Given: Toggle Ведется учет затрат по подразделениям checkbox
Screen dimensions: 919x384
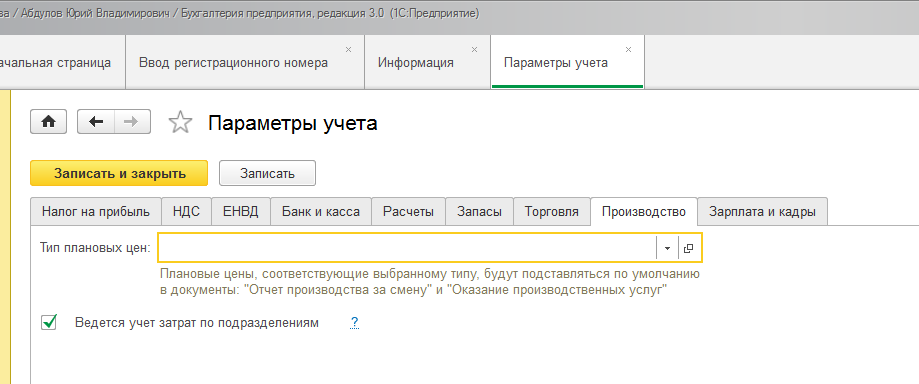Looking at the screenshot, I should point(49,322).
